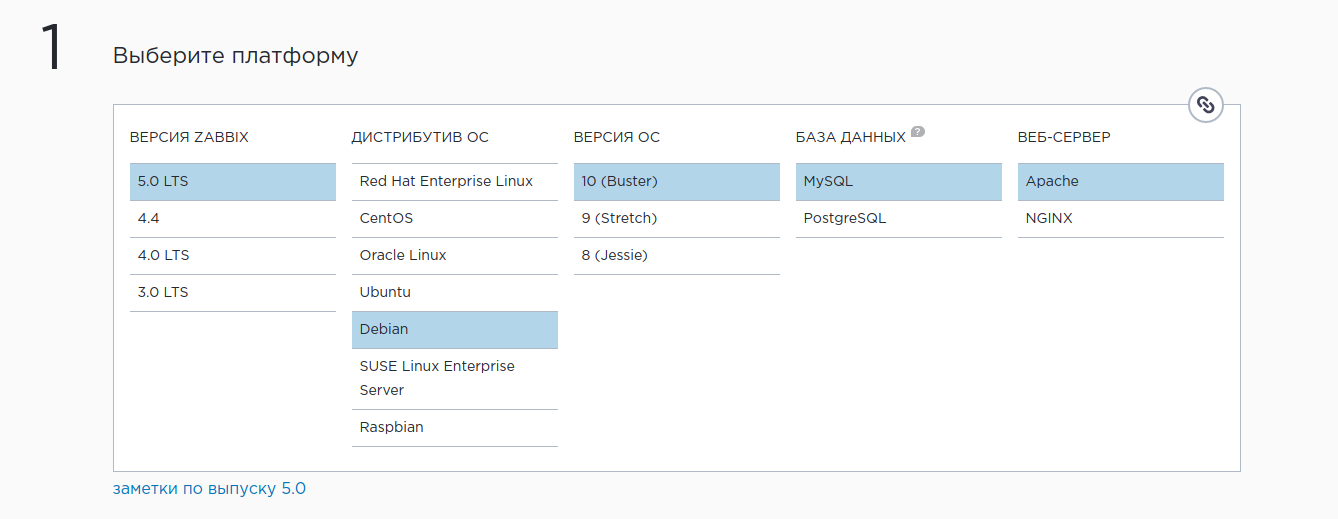Screen dimensions: 1338x519
Task: Select Zabbix version 5.0 LTS
Action: click(x=233, y=182)
